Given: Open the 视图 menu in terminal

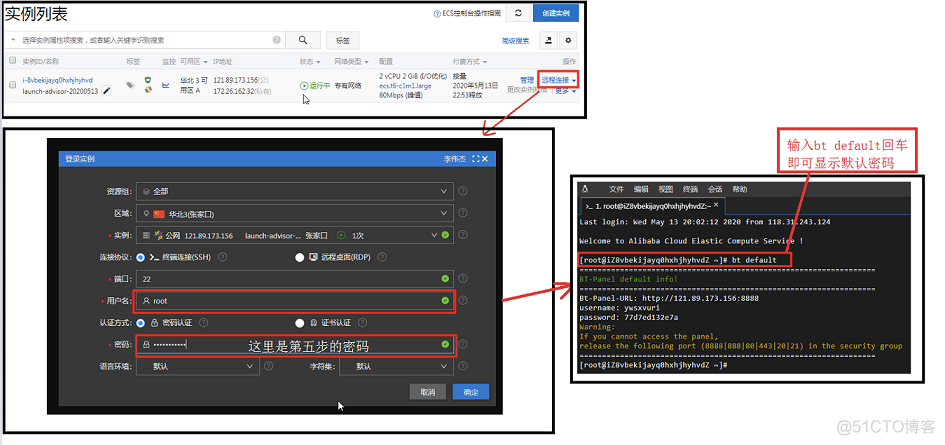Looking at the screenshot, I should point(665,189).
